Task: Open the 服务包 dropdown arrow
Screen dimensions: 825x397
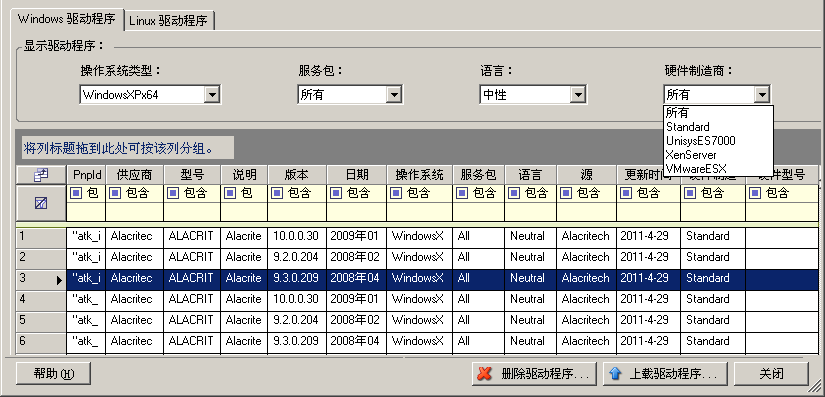Action: tap(394, 95)
